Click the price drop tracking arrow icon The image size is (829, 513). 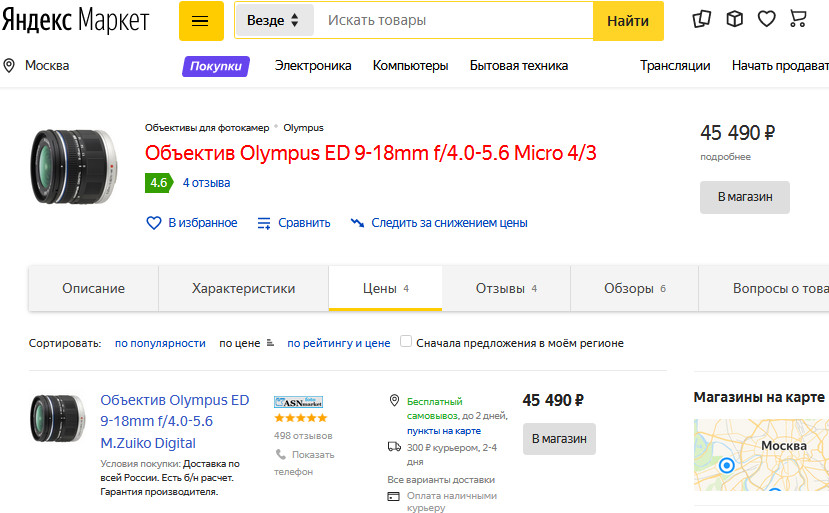pos(357,223)
